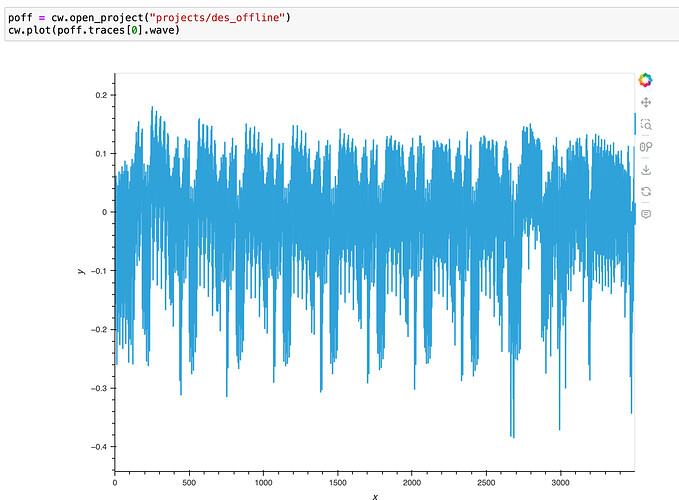
Task: Toggle the Hover tooltip tool
Action: coord(646,214)
